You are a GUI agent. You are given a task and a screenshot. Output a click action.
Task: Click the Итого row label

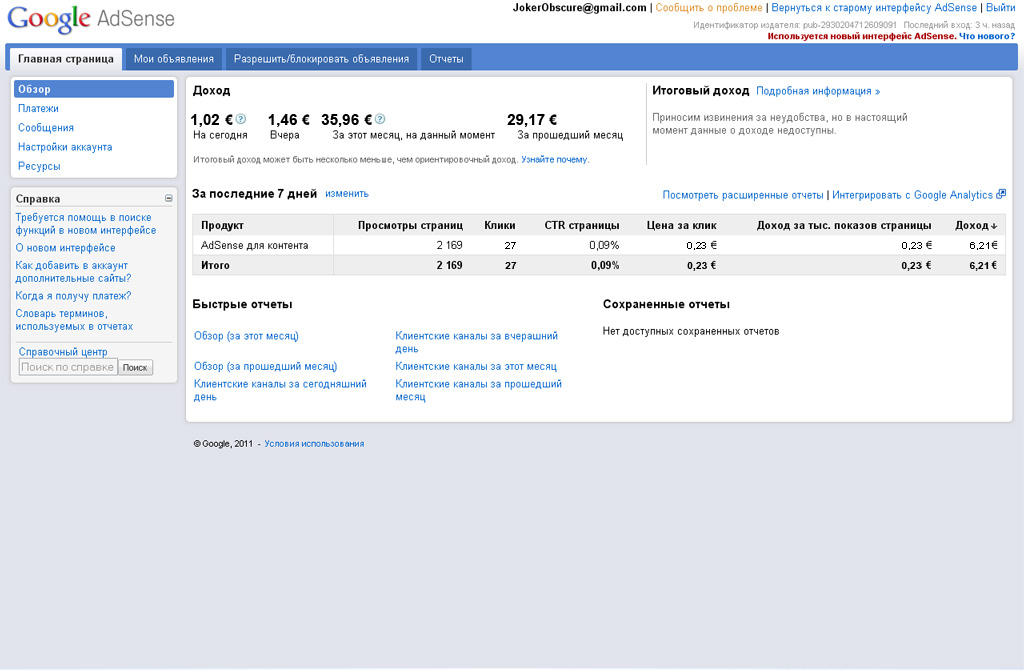pyautogui.click(x=216, y=266)
